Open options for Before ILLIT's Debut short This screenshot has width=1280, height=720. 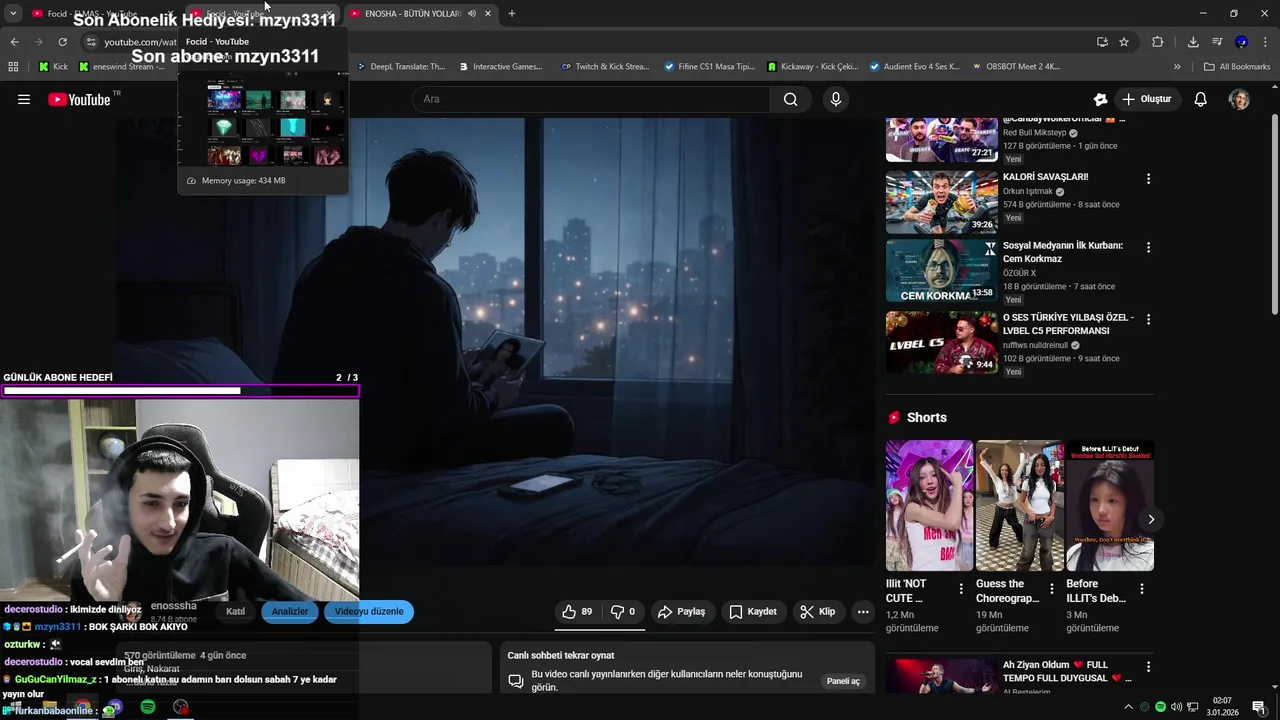1141,589
